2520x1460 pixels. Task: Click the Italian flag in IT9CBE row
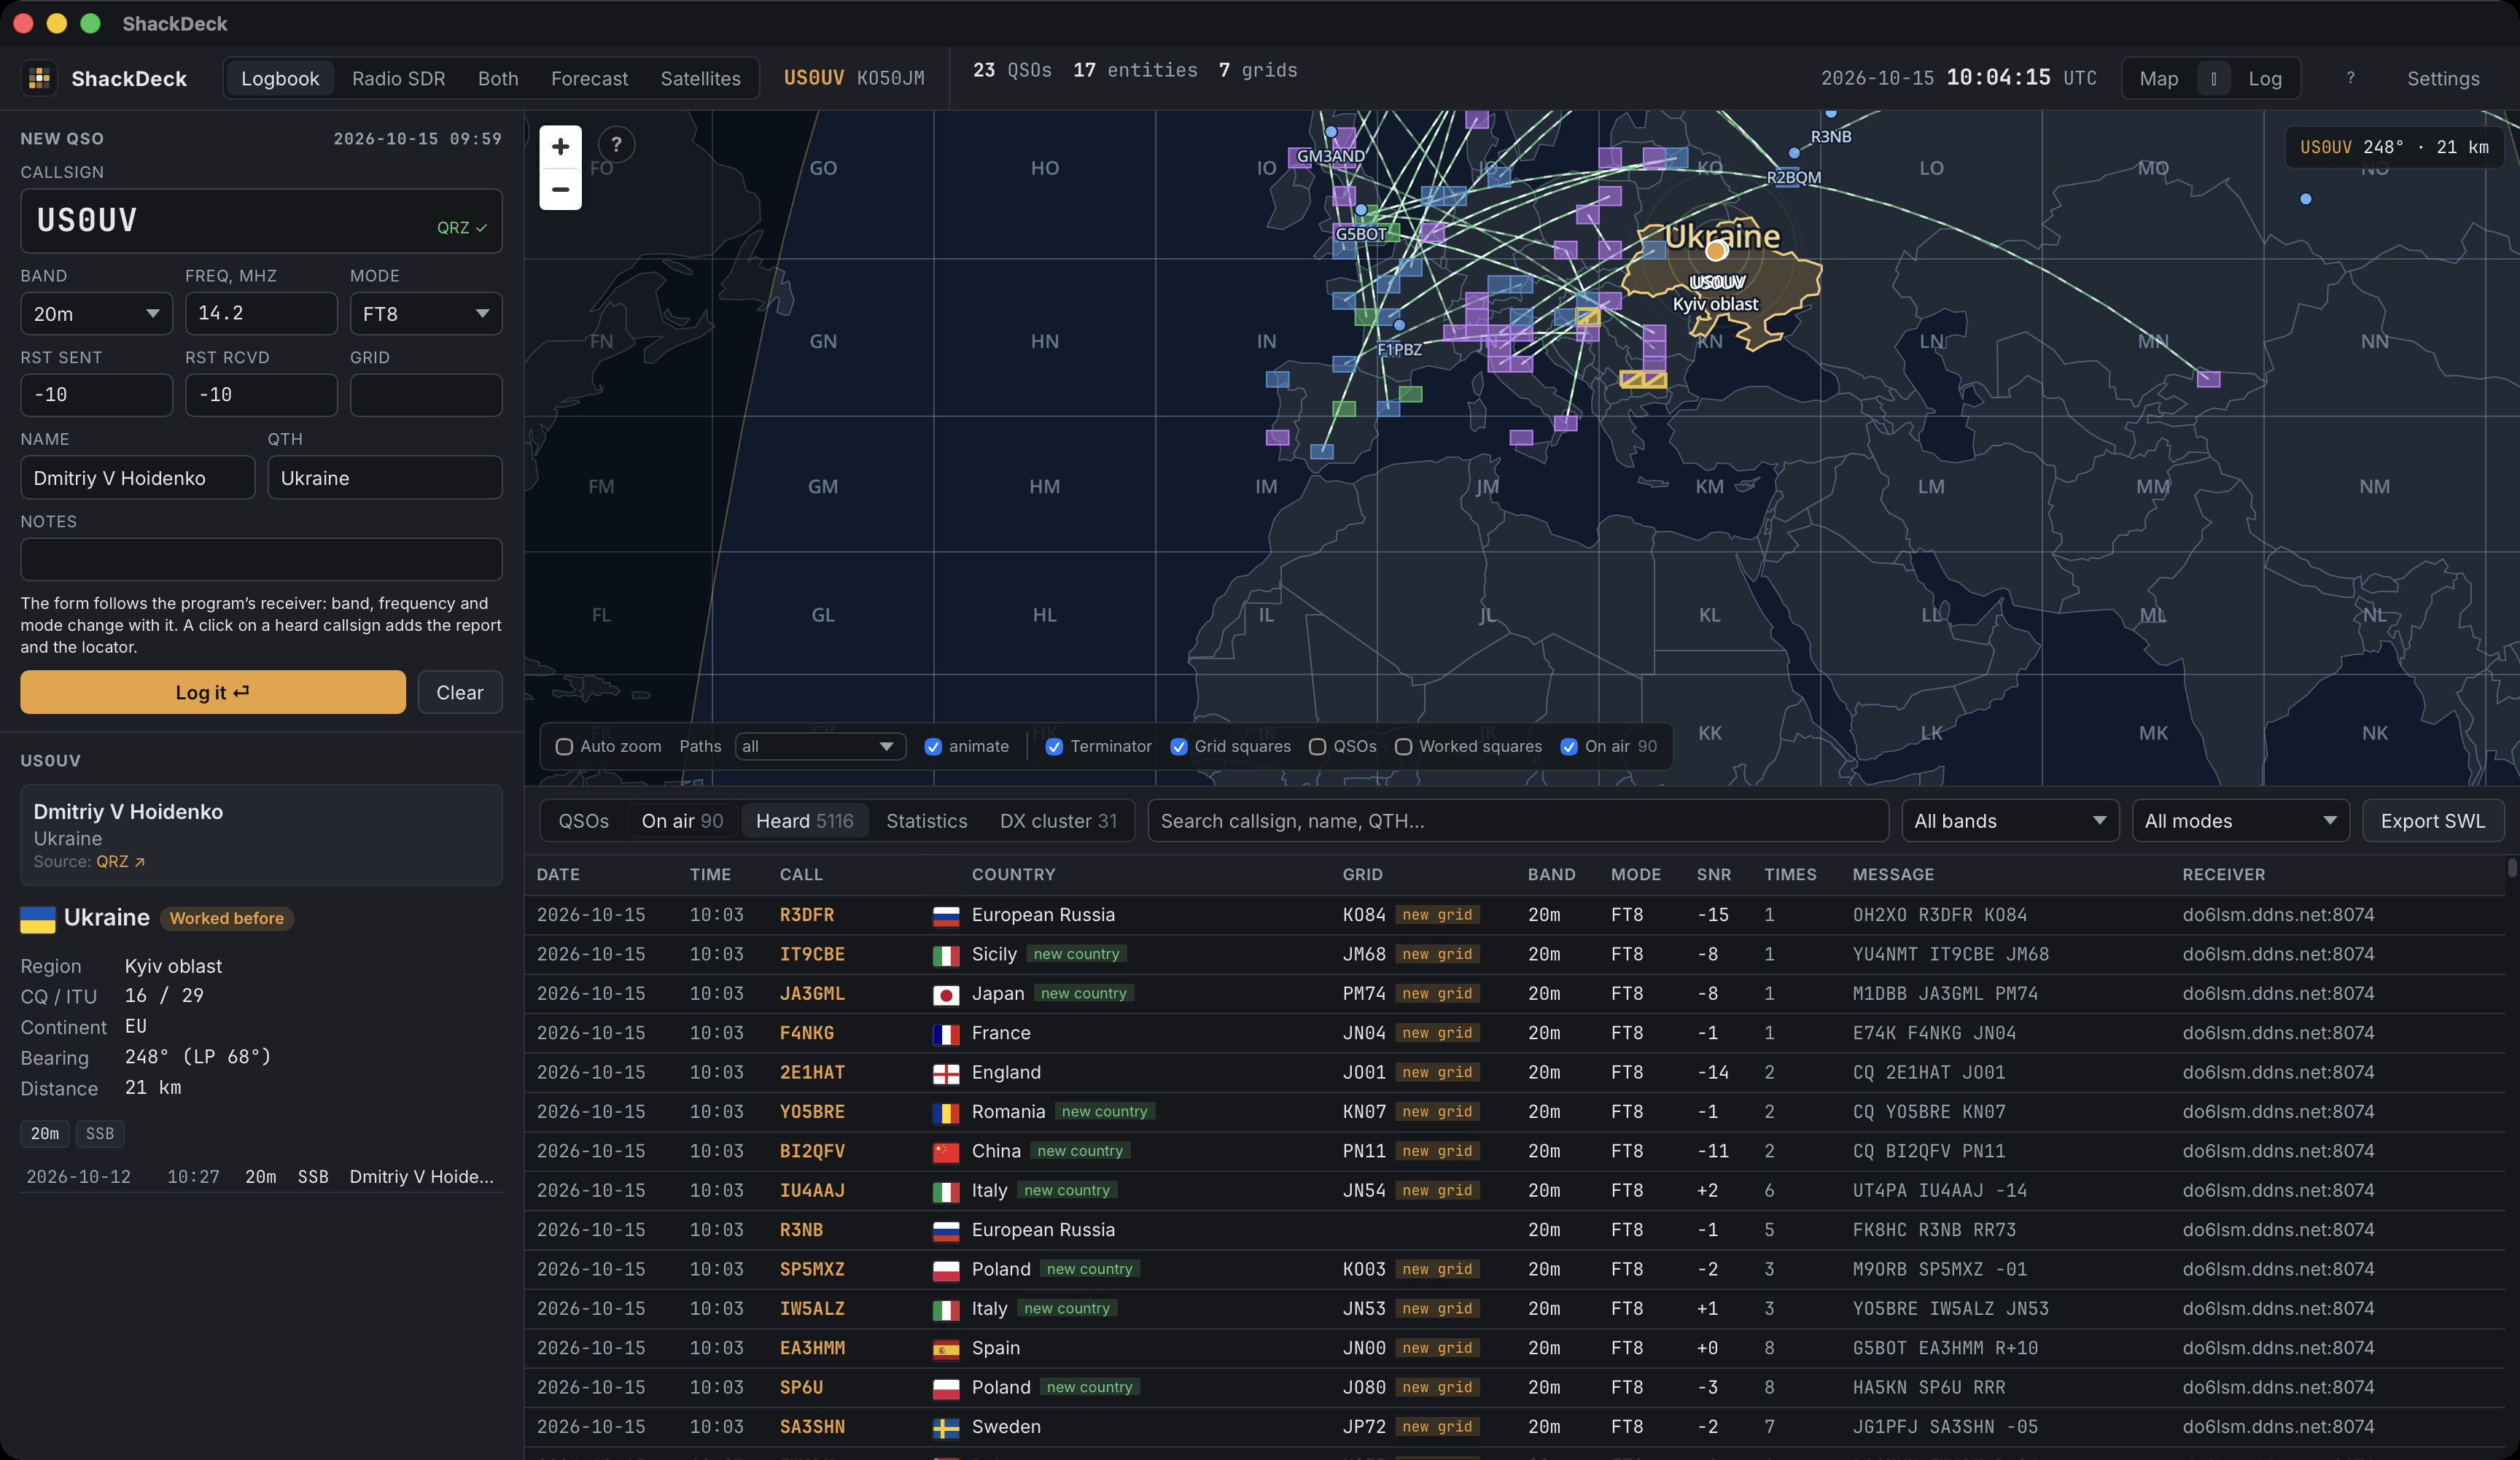(945, 955)
